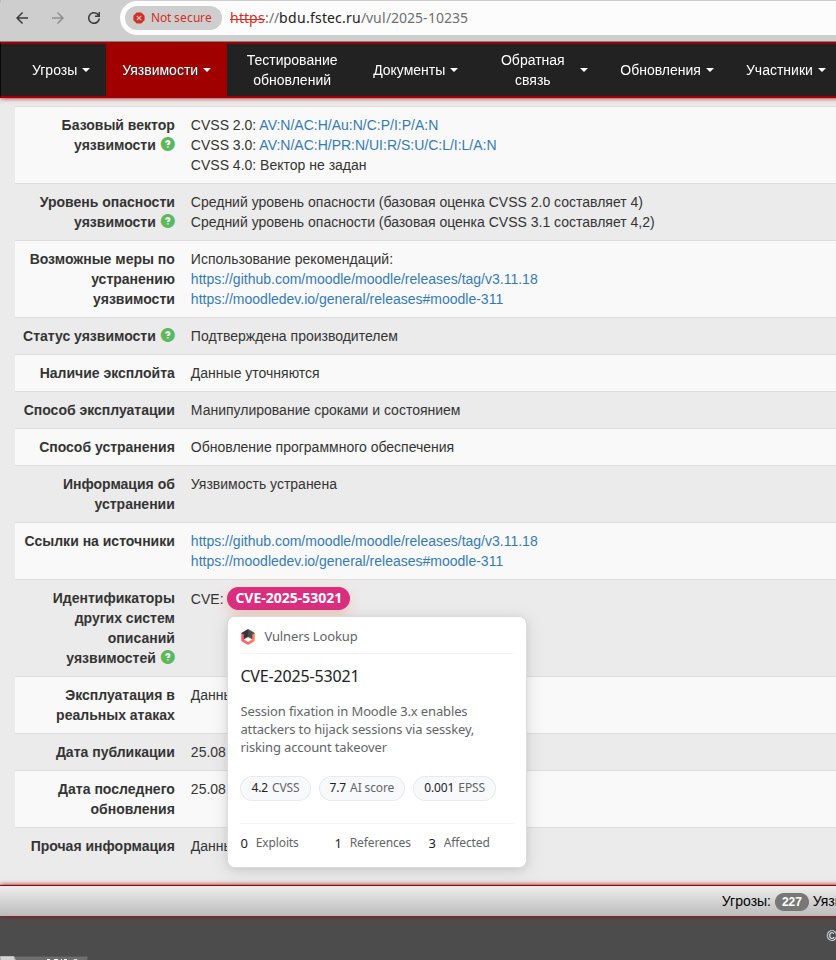The height and width of the screenshot is (960, 836).
Task: Open the Документы dropdown menu
Action: coord(415,70)
